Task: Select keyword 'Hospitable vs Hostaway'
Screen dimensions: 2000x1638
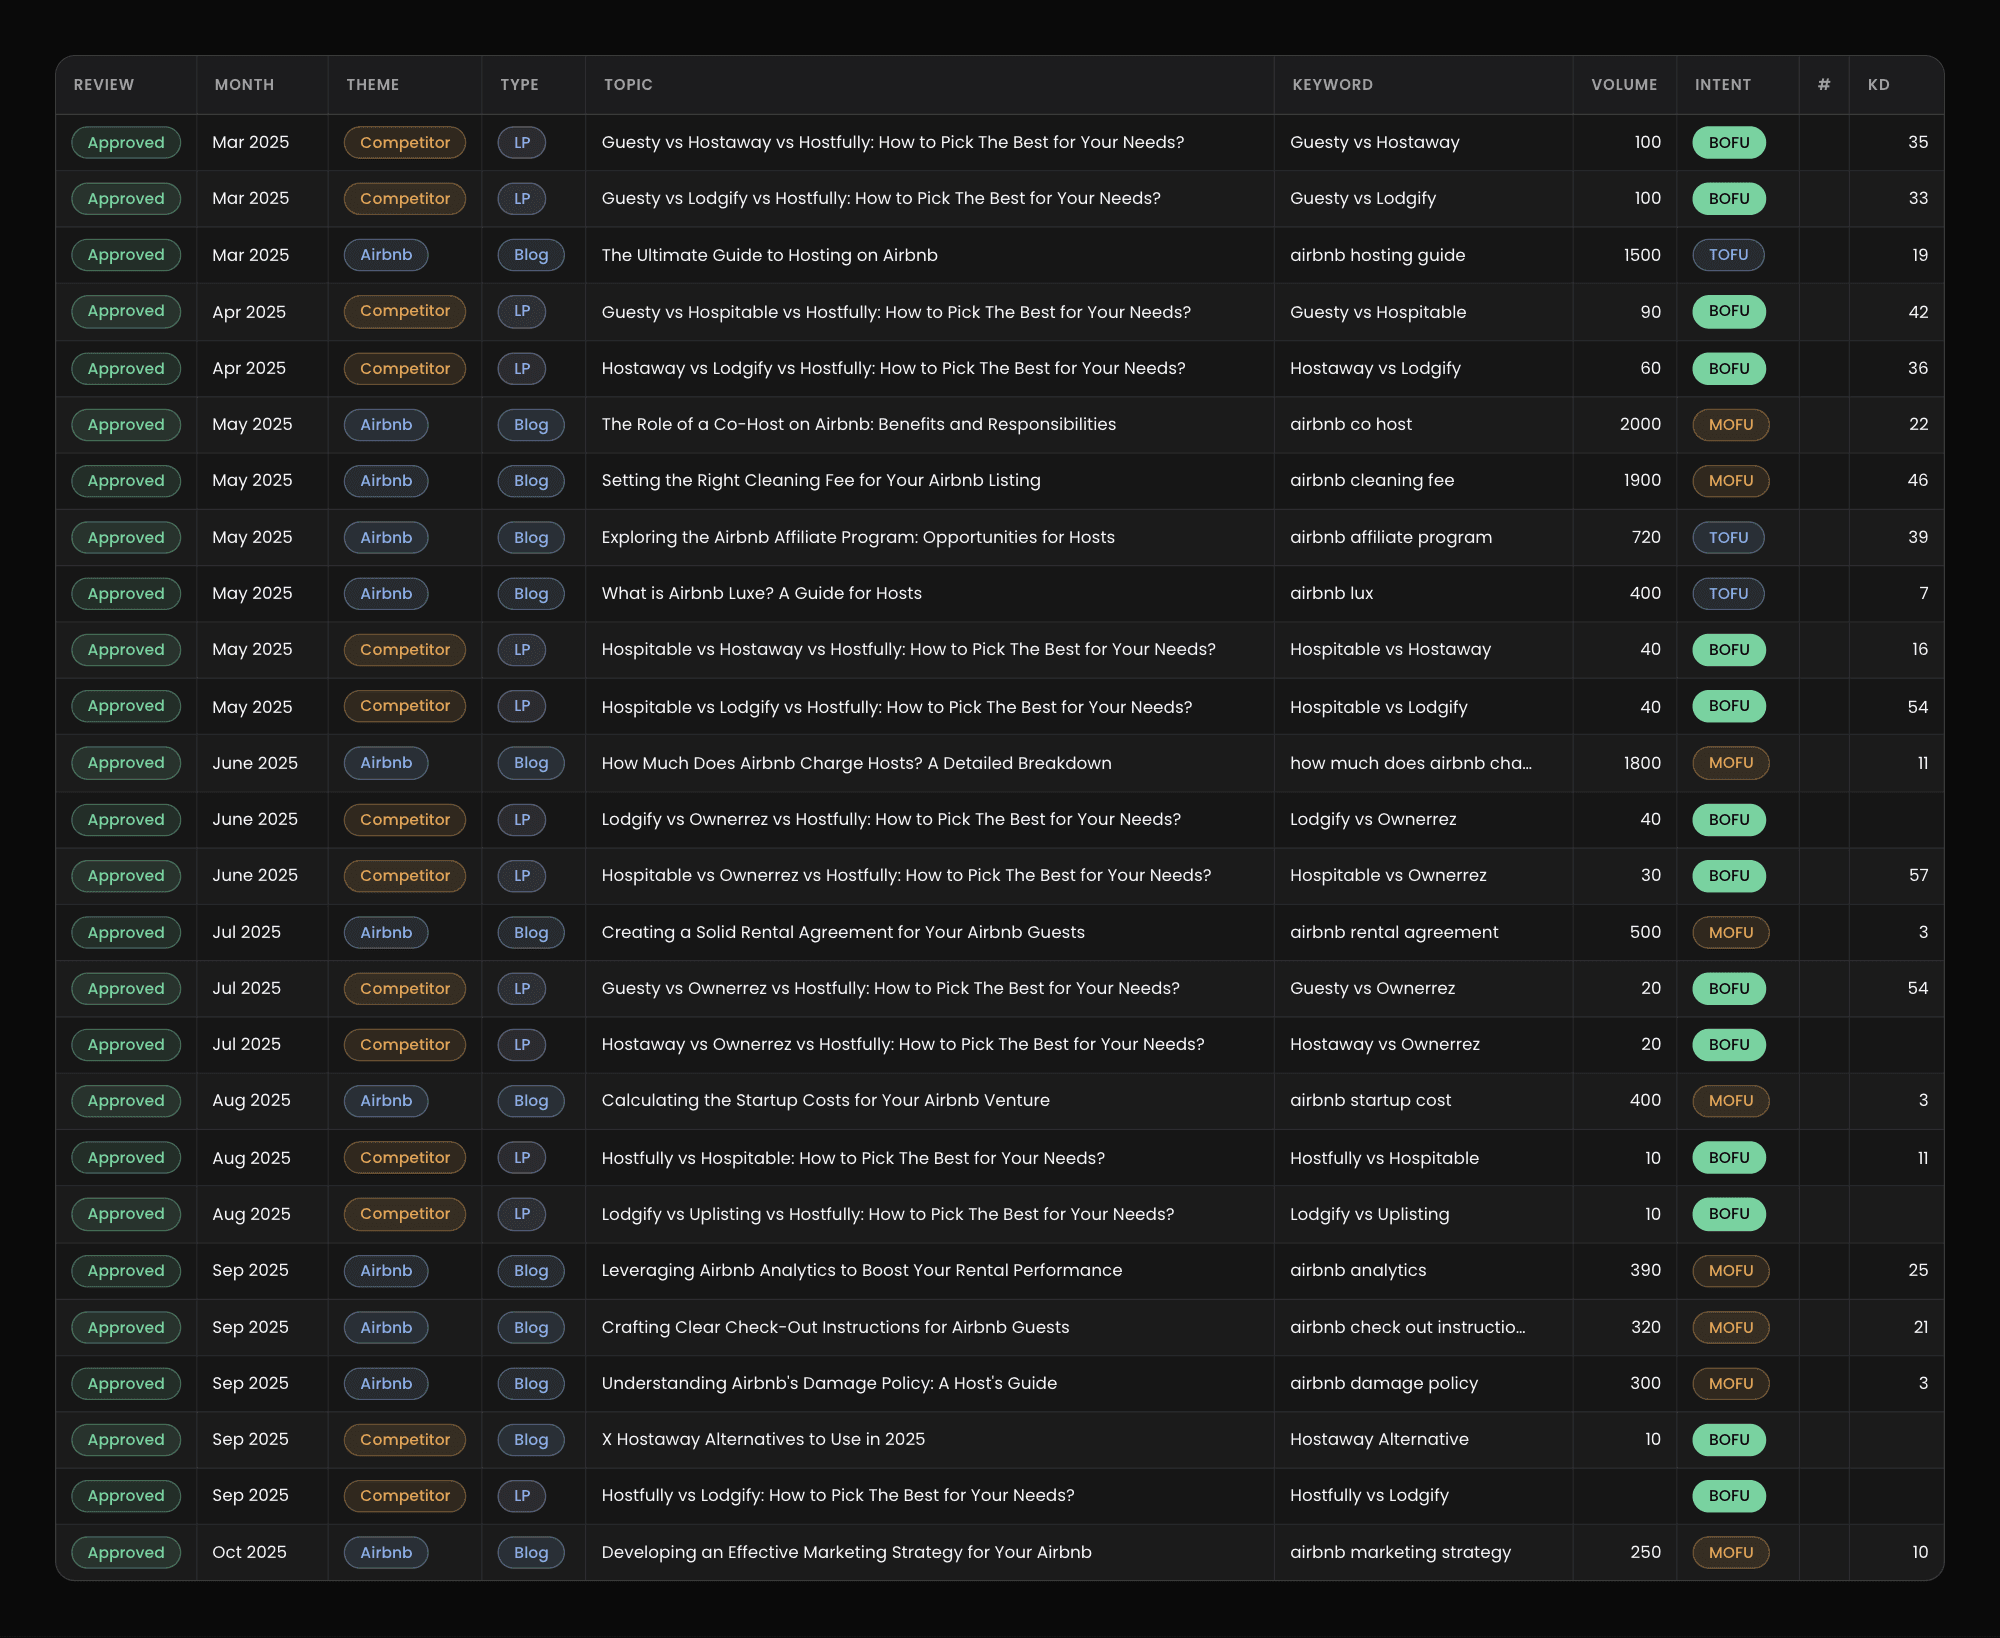Action: [x=1390, y=649]
